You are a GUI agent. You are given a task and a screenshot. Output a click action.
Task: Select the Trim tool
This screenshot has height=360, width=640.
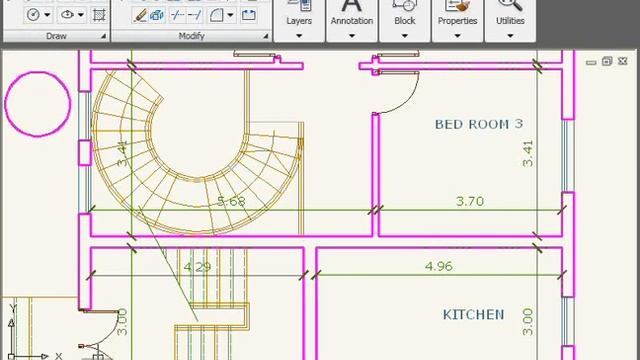pyautogui.click(x=177, y=15)
